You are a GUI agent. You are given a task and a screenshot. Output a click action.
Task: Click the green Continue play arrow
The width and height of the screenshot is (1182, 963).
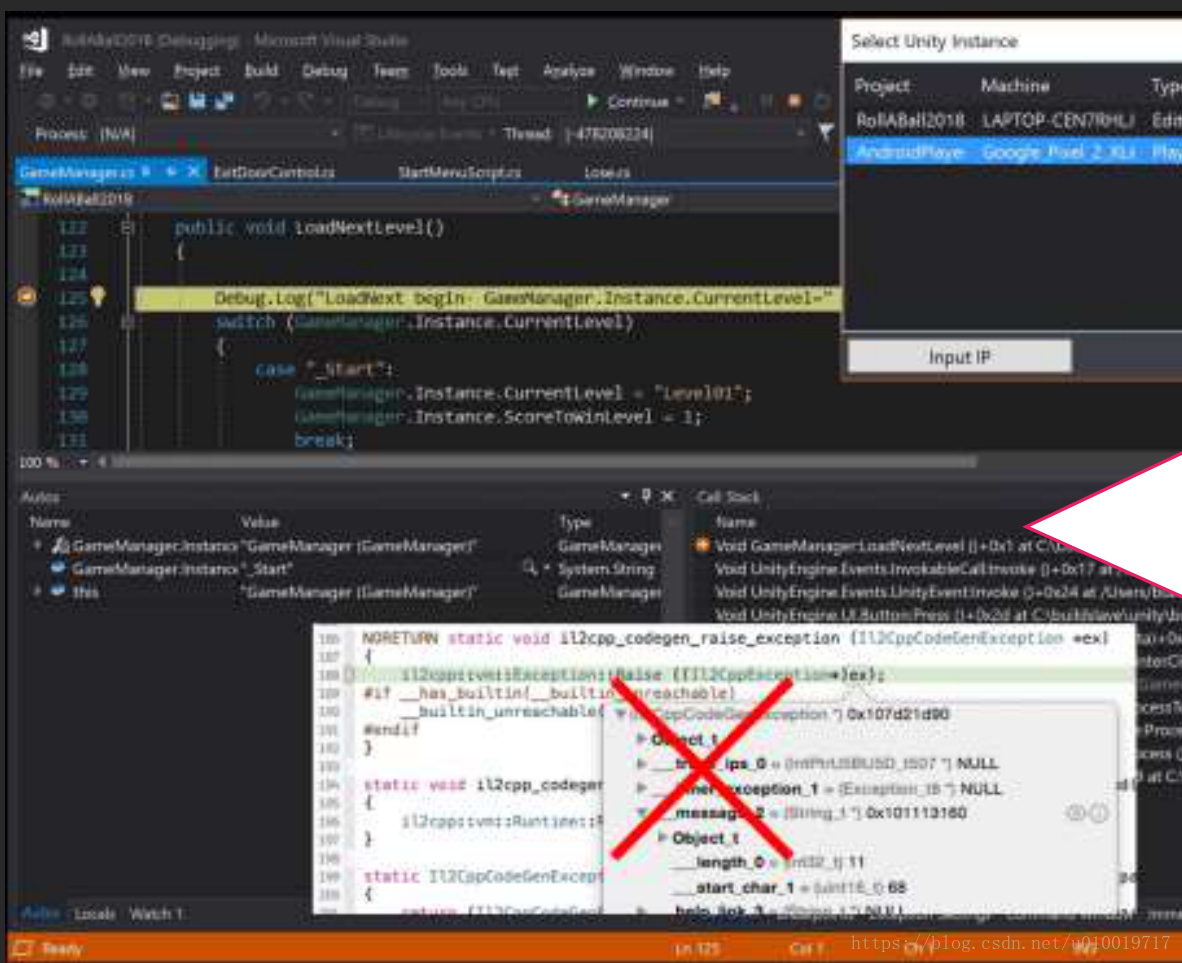tap(592, 100)
